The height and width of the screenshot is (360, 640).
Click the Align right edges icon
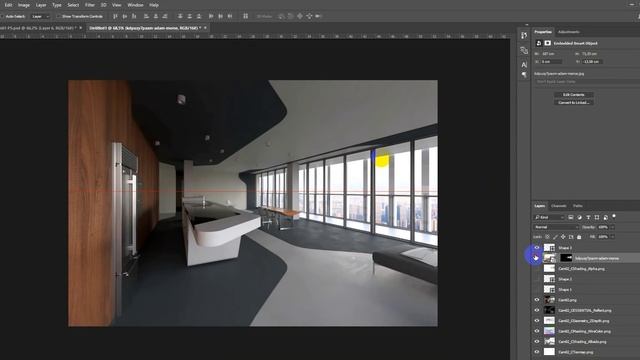(x=165, y=16)
